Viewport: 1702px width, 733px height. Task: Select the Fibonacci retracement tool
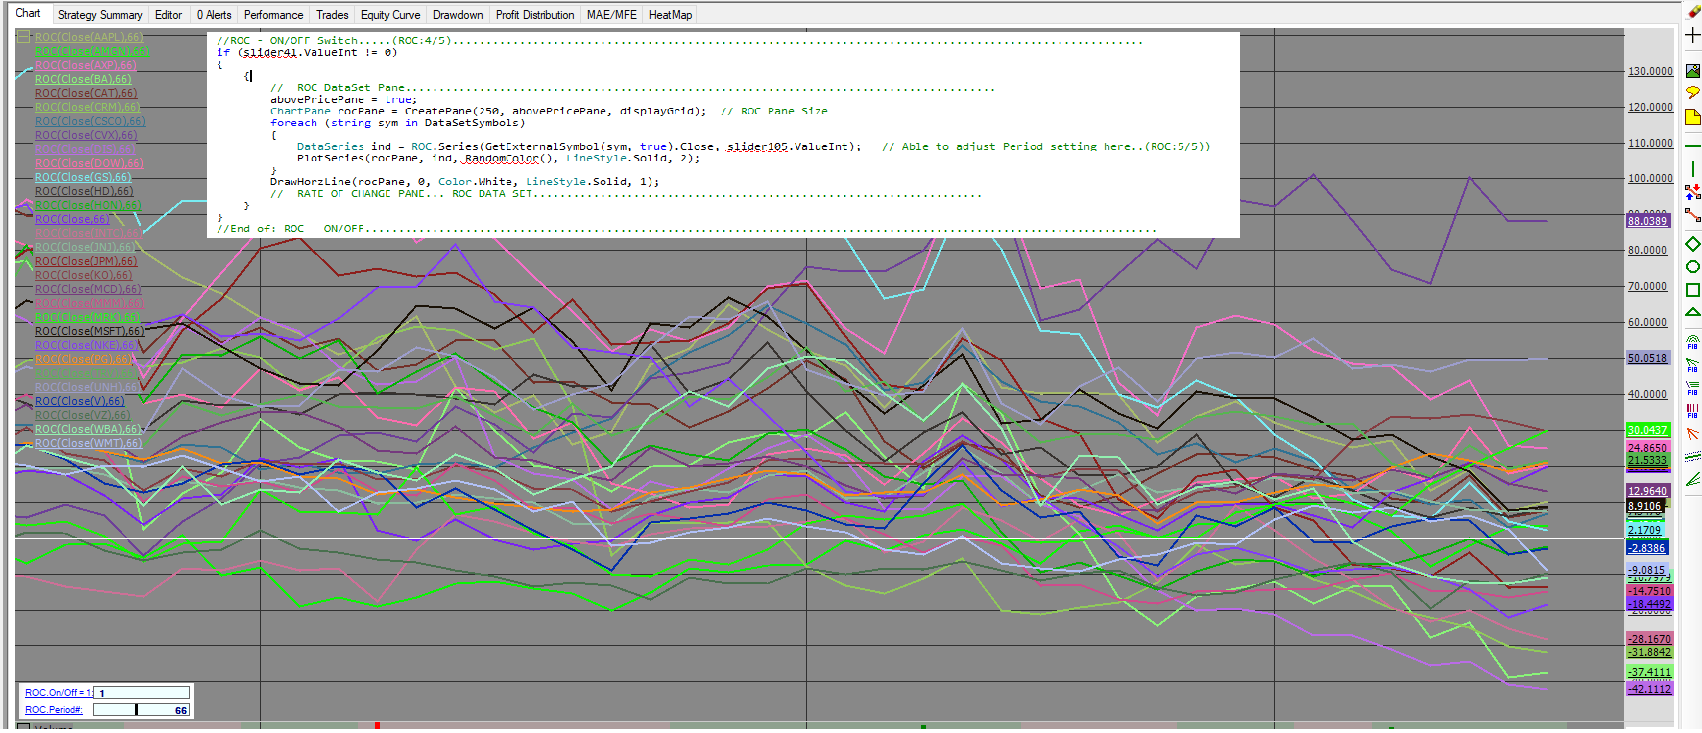coord(1692,388)
